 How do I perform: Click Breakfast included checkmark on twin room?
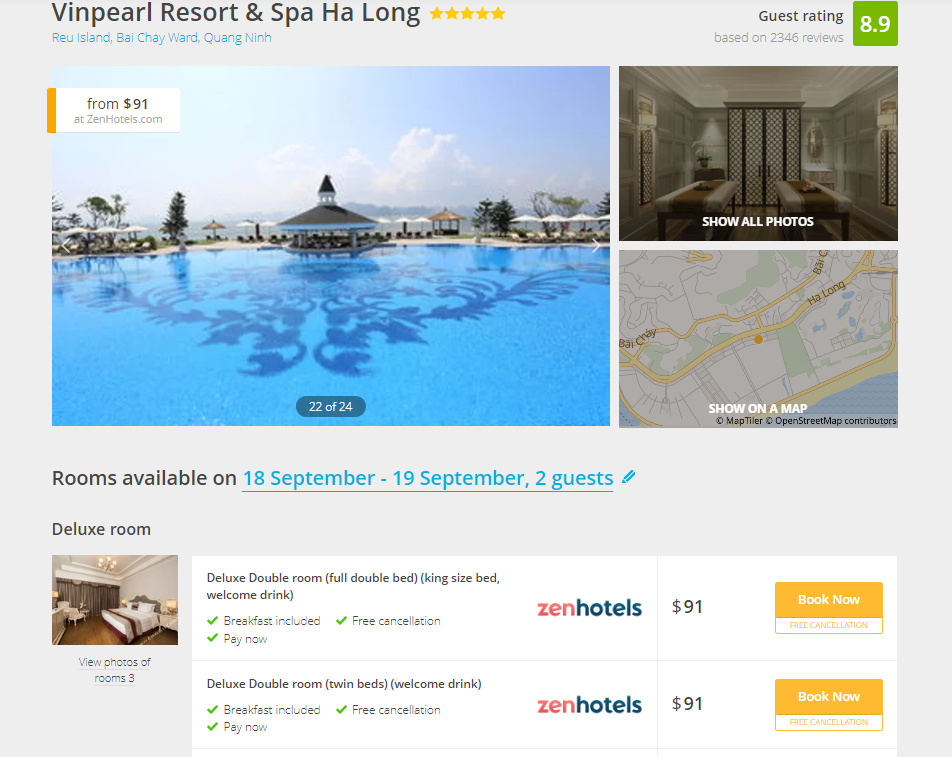pos(212,709)
